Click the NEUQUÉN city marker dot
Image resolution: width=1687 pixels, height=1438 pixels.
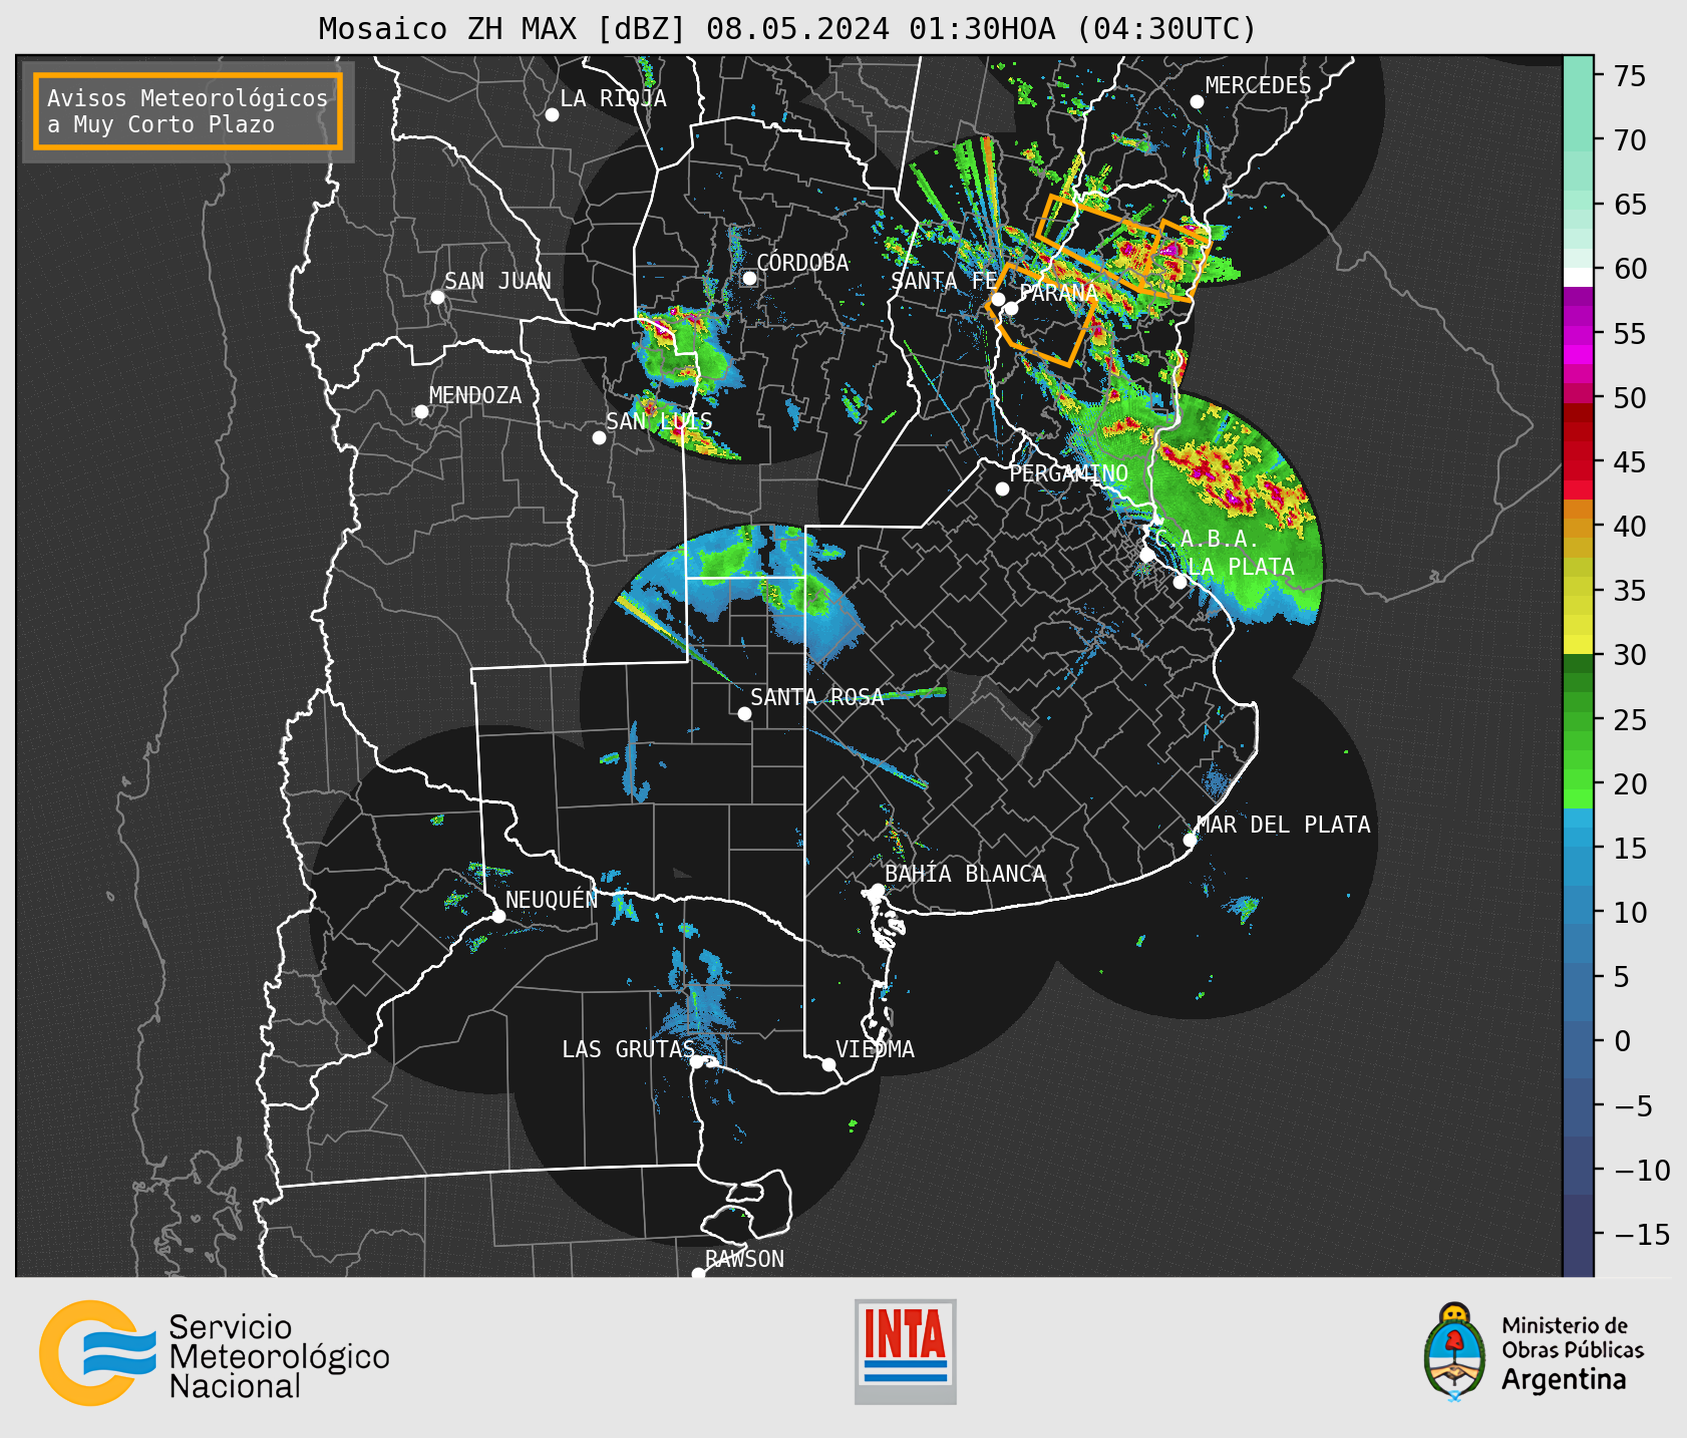(x=499, y=916)
